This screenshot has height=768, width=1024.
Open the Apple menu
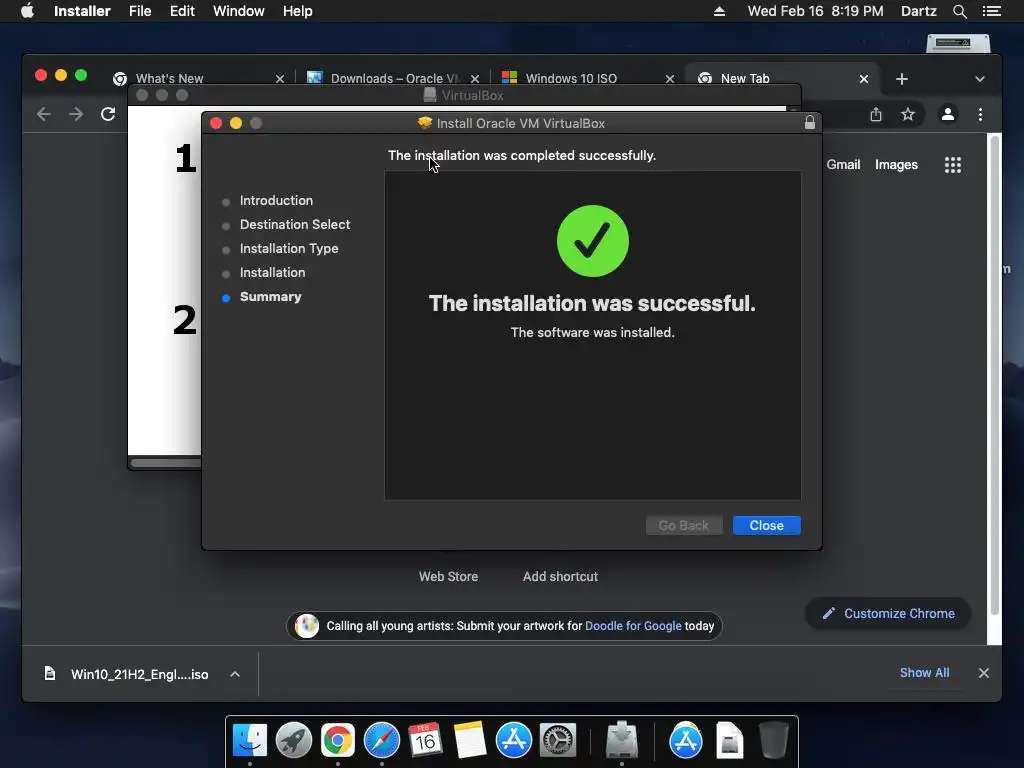tap(27, 11)
